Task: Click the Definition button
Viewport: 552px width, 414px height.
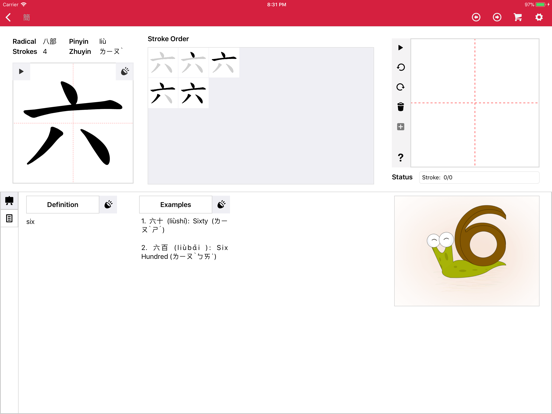Action: pos(63,205)
